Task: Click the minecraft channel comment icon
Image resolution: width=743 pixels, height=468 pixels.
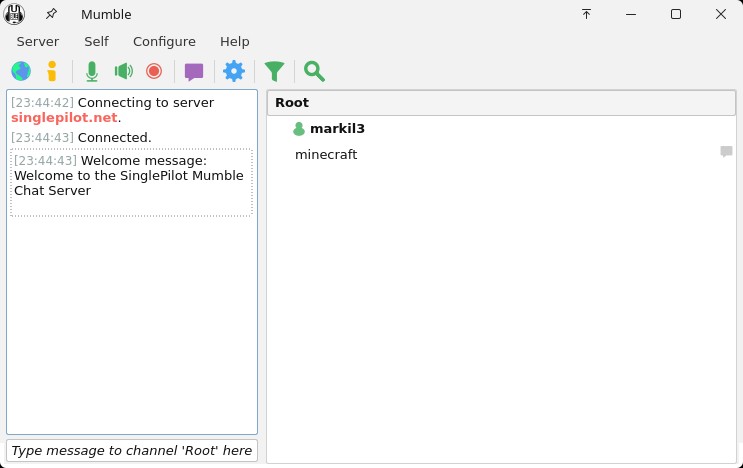Action: tap(726, 152)
